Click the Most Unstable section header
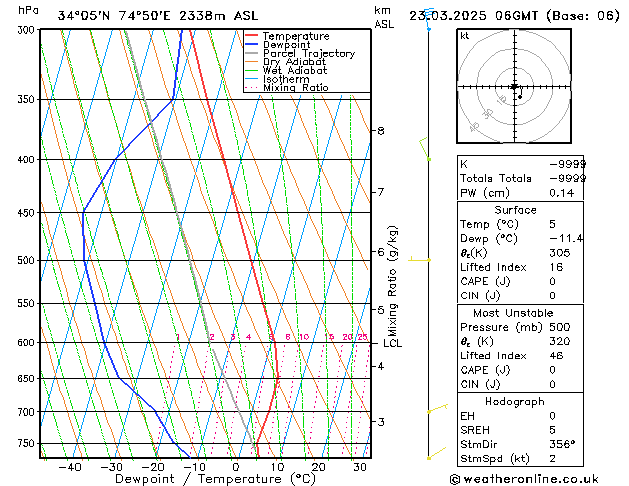The image size is (629, 486). pyautogui.click(x=514, y=313)
